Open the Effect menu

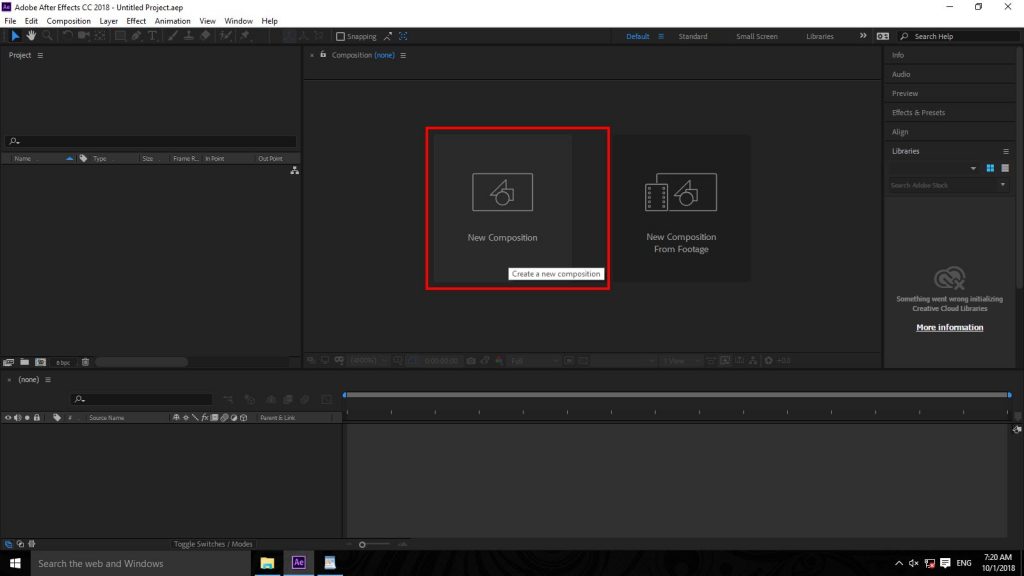(136, 21)
